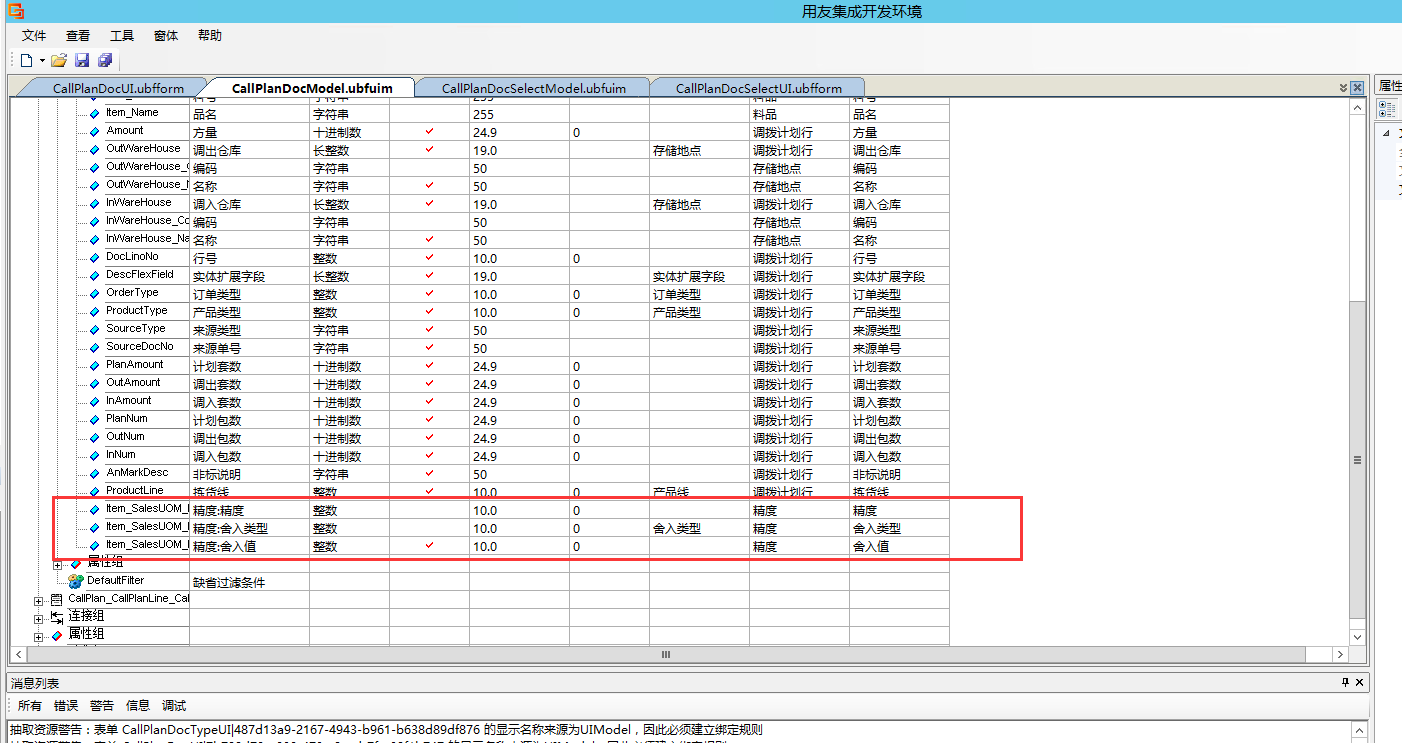Screen dimensions: 1402x743
Task: Open the 工具 menu
Action: [122, 36]
